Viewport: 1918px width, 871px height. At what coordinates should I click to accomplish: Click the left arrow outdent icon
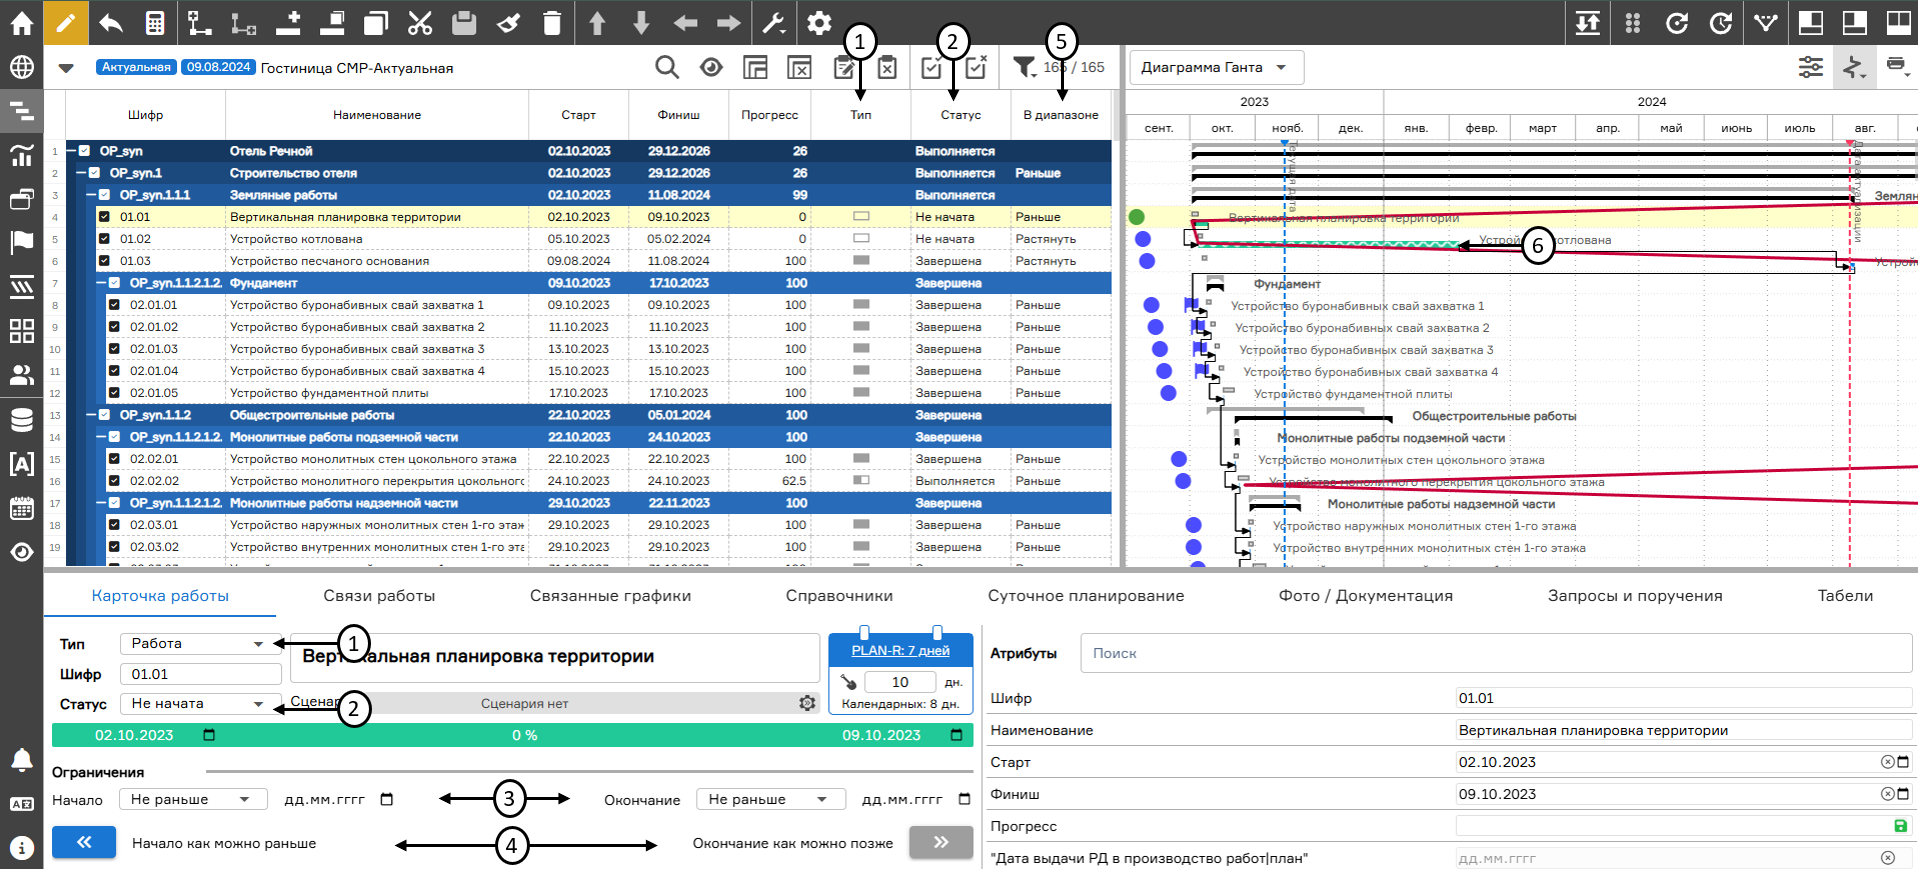click(x=685, y=22)
